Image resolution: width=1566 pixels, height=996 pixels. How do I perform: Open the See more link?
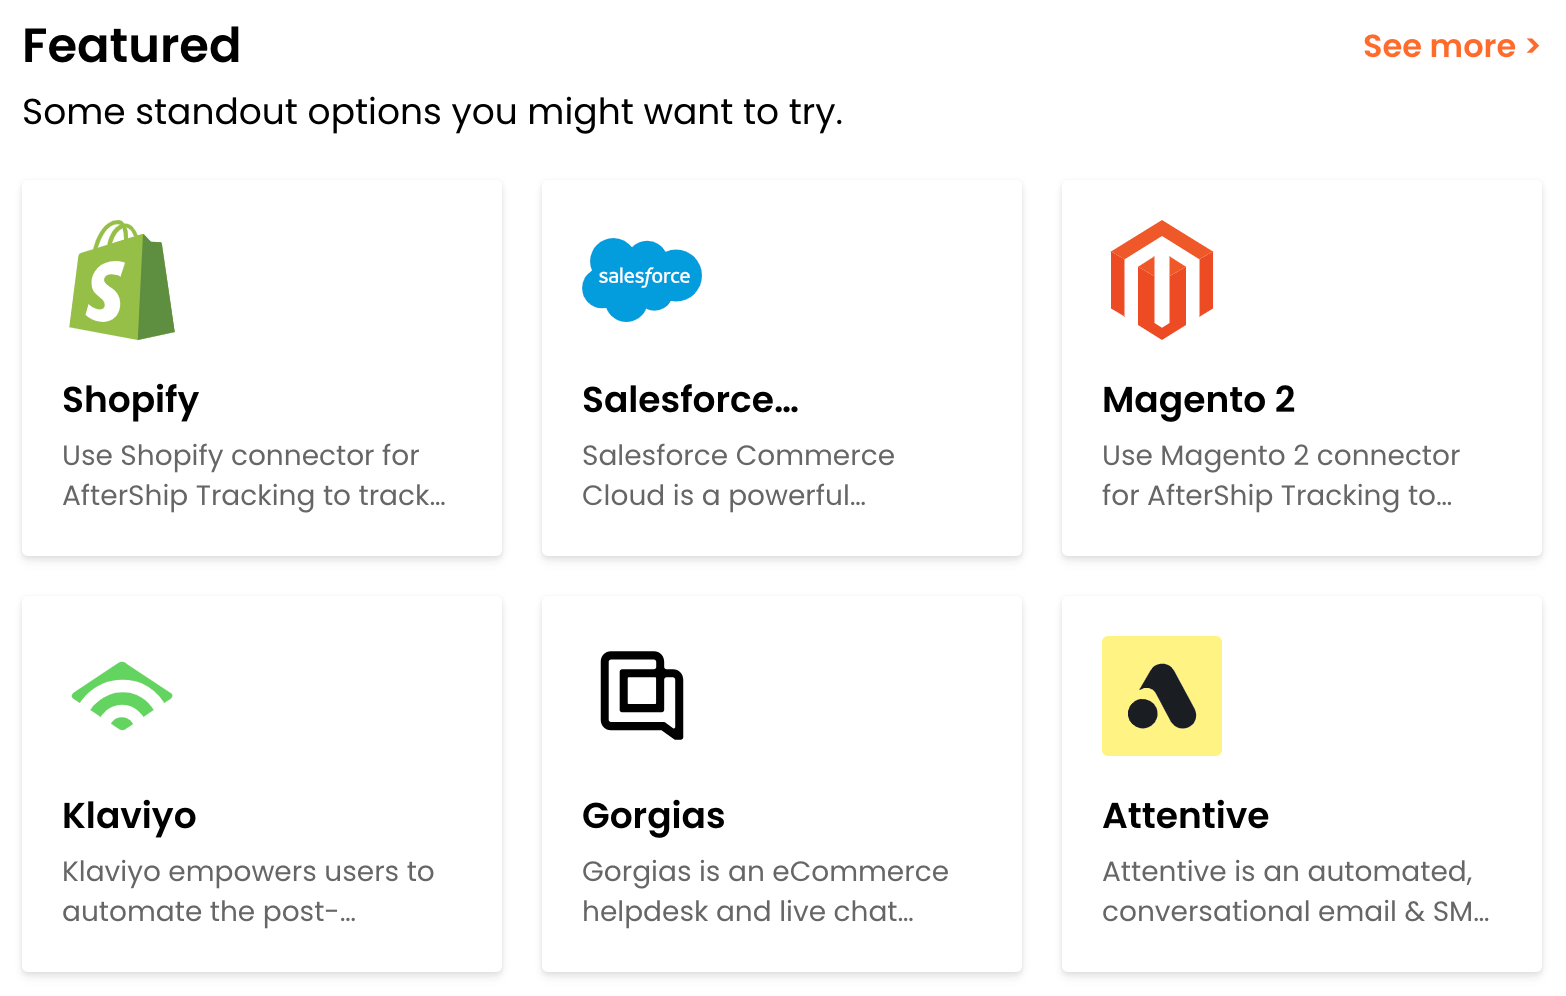click(x=1439, y=46)
